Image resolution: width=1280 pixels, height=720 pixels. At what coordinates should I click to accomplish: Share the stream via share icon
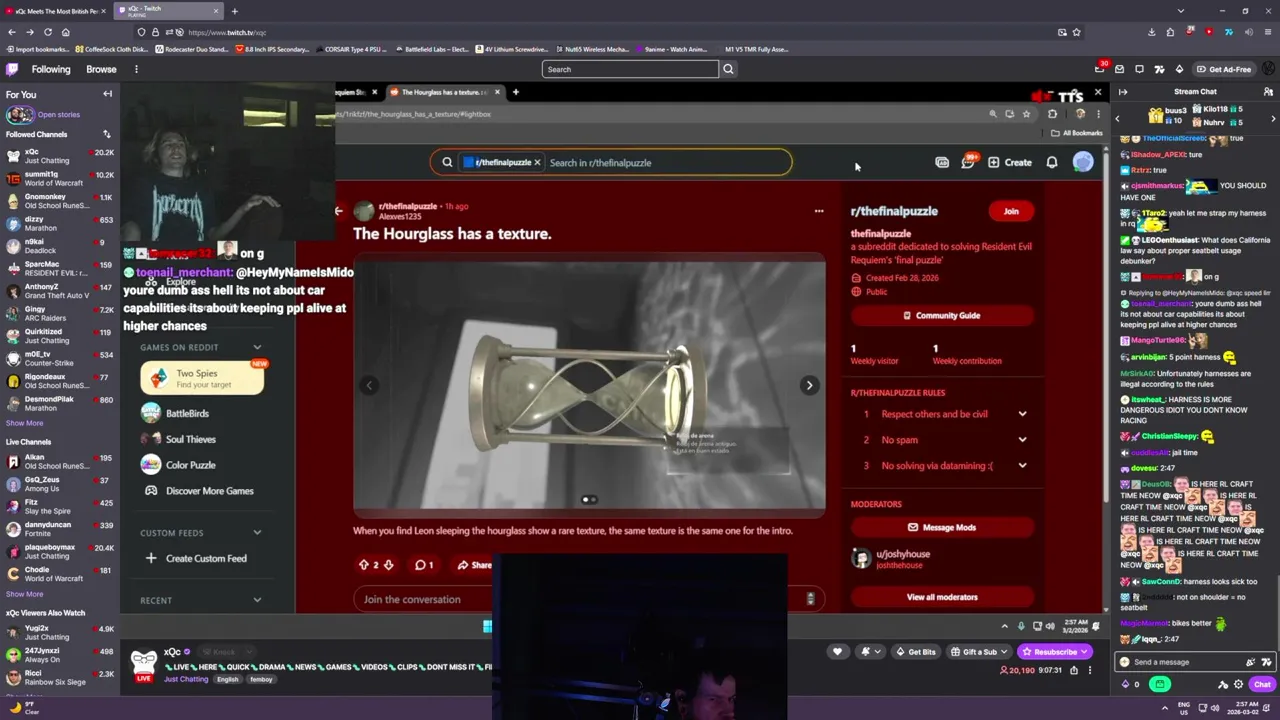pos(1074,670)
